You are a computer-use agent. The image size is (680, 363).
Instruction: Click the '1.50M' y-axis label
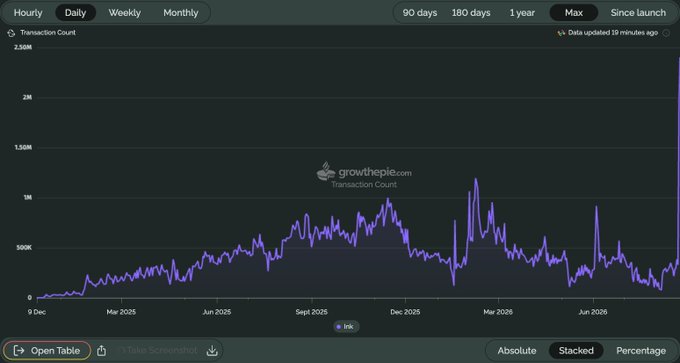[23, 147]
